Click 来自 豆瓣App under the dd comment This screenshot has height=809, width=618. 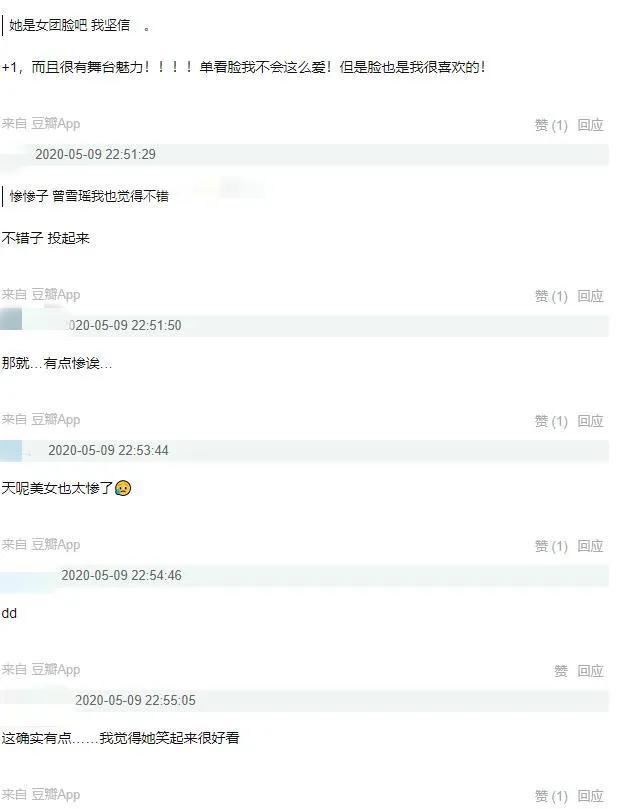point(41,670)
